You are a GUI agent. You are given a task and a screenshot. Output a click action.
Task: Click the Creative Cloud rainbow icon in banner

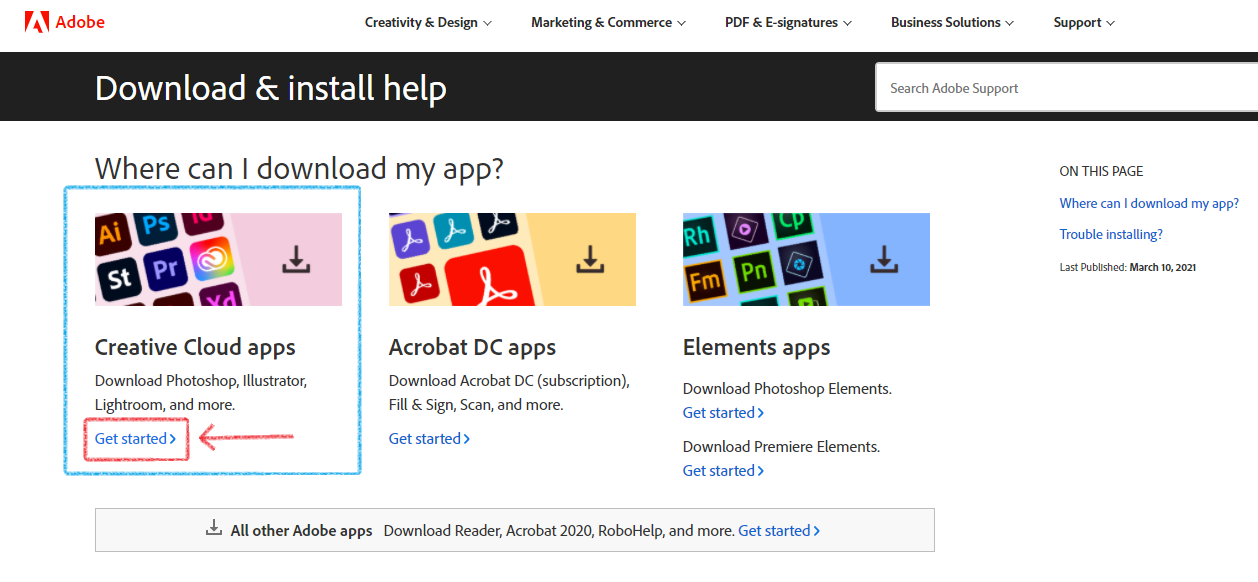point(212,259)
